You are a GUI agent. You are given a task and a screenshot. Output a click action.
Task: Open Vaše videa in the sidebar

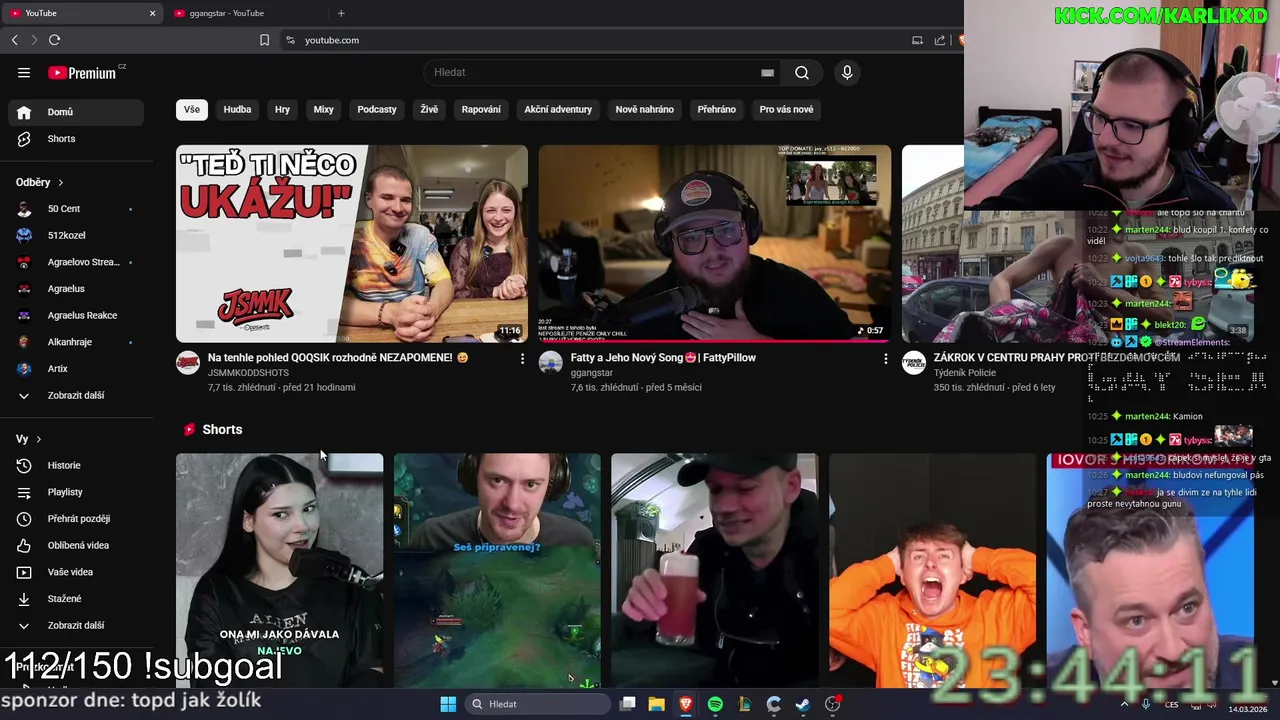[x=76, y=572]
